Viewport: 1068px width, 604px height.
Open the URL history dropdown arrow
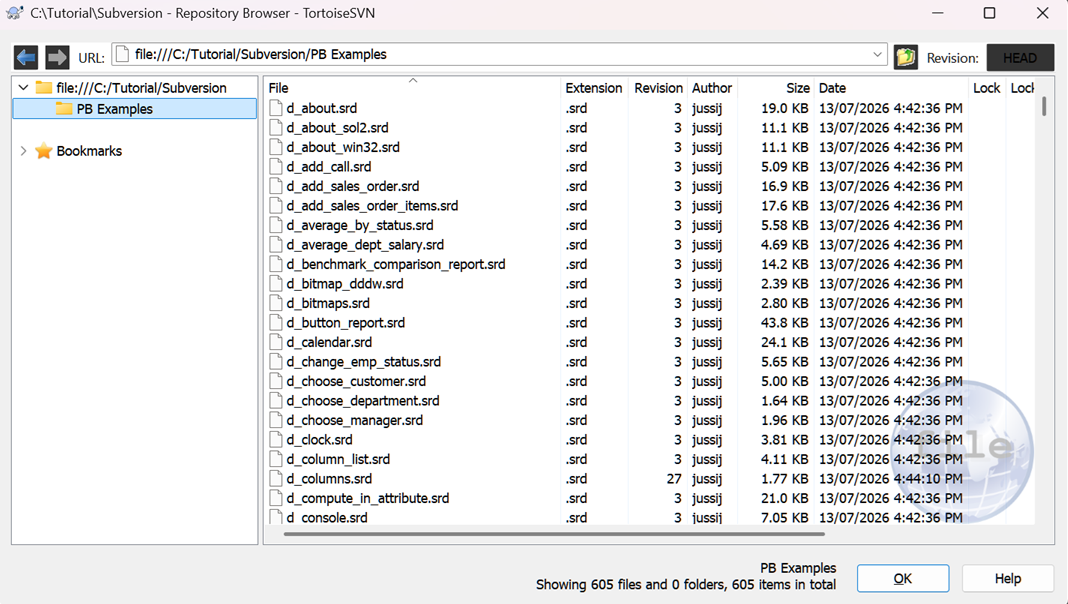pyautogui.click(x=877, y=54)
